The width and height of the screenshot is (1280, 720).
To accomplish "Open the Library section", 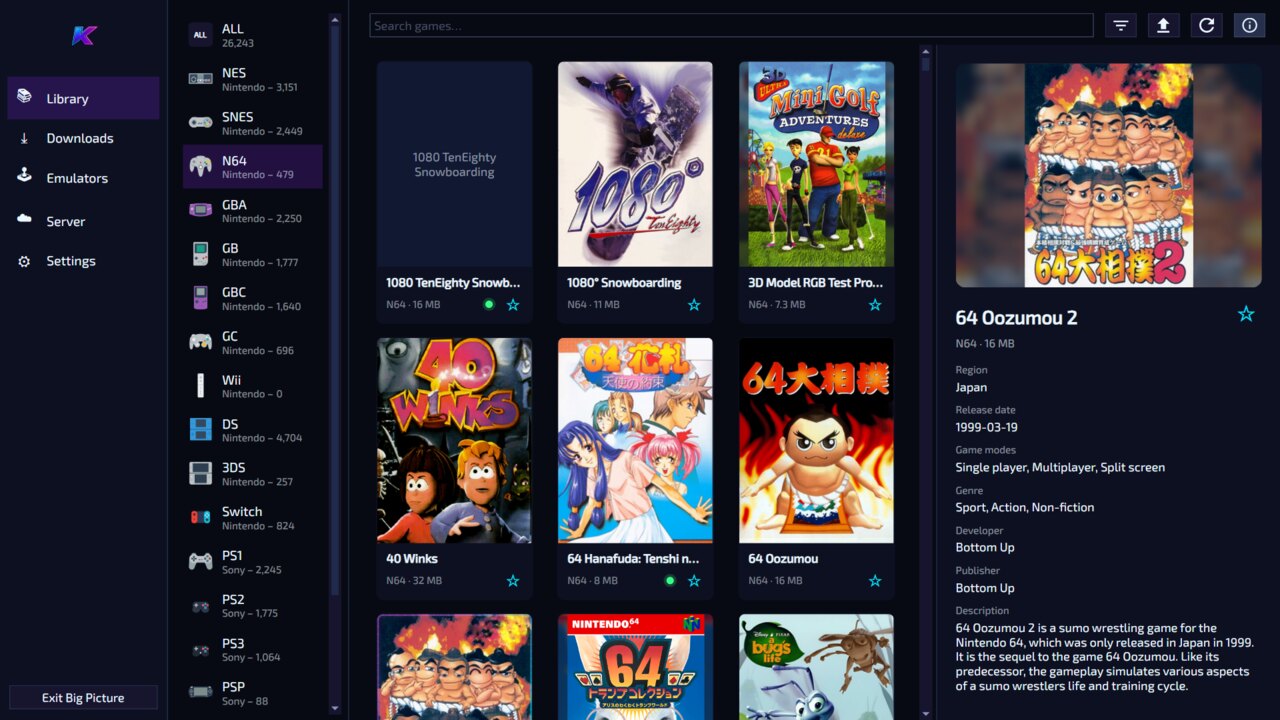I will [83, 98].
